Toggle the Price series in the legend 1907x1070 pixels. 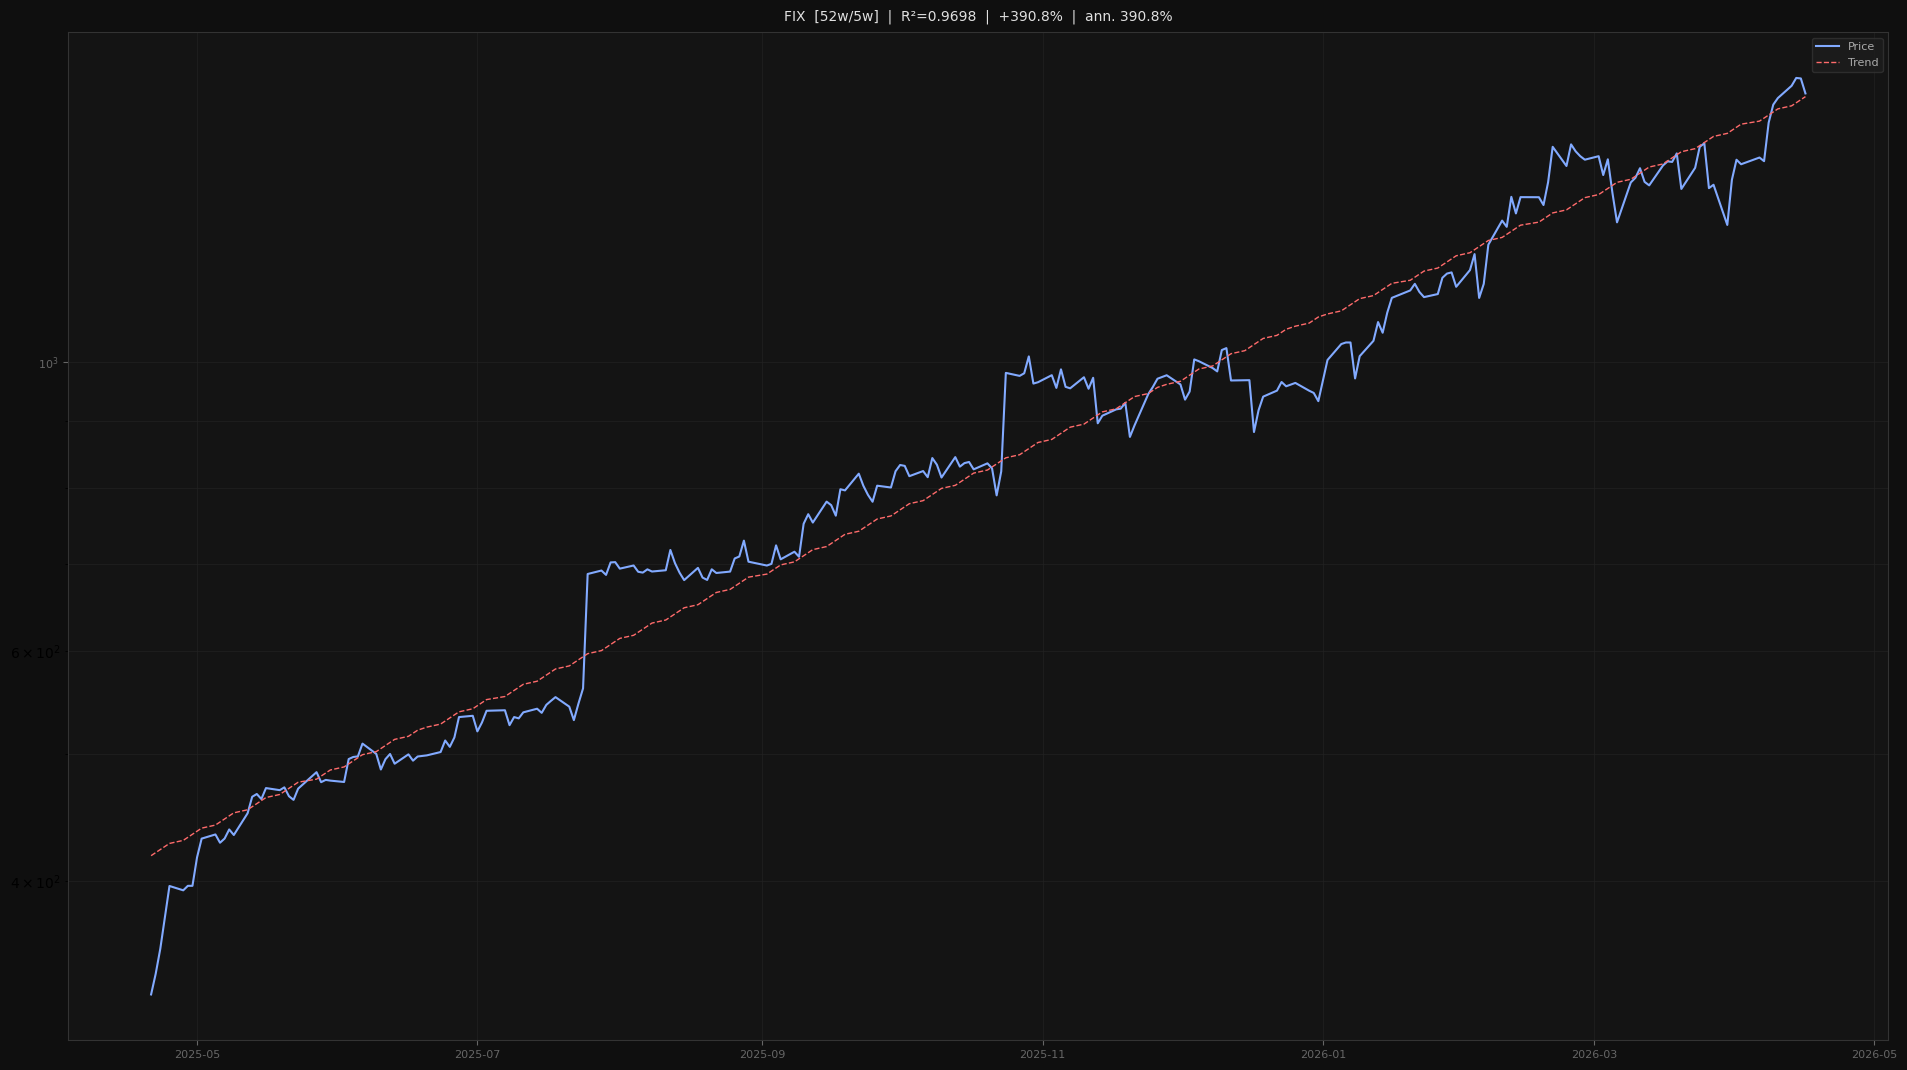pyautogui.click(x=1860, y=46)
